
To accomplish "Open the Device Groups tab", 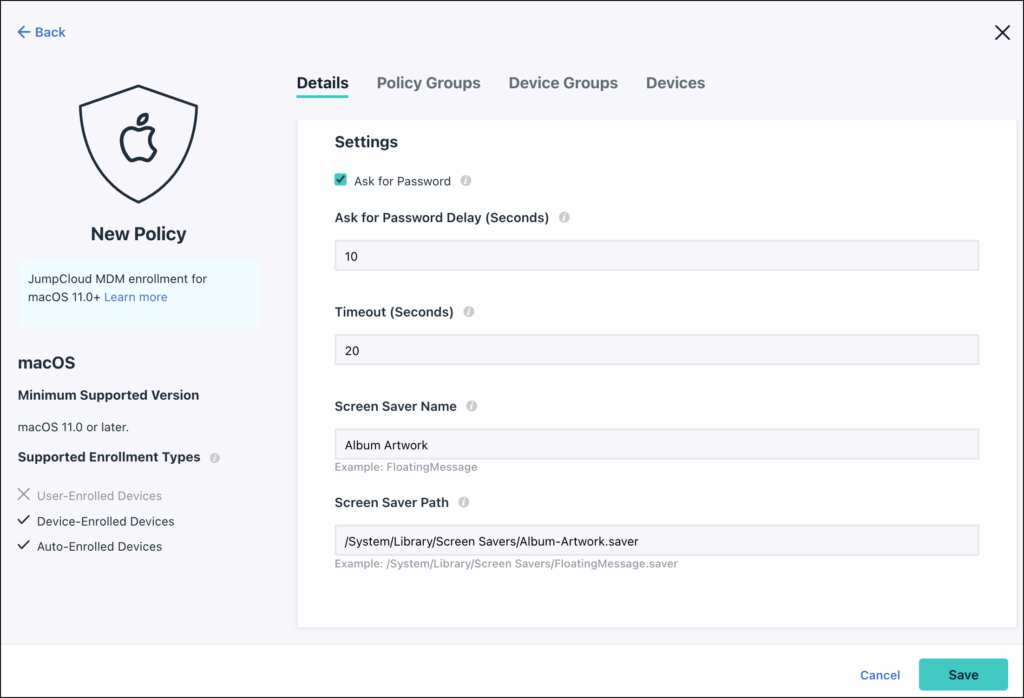I will 563,83.
